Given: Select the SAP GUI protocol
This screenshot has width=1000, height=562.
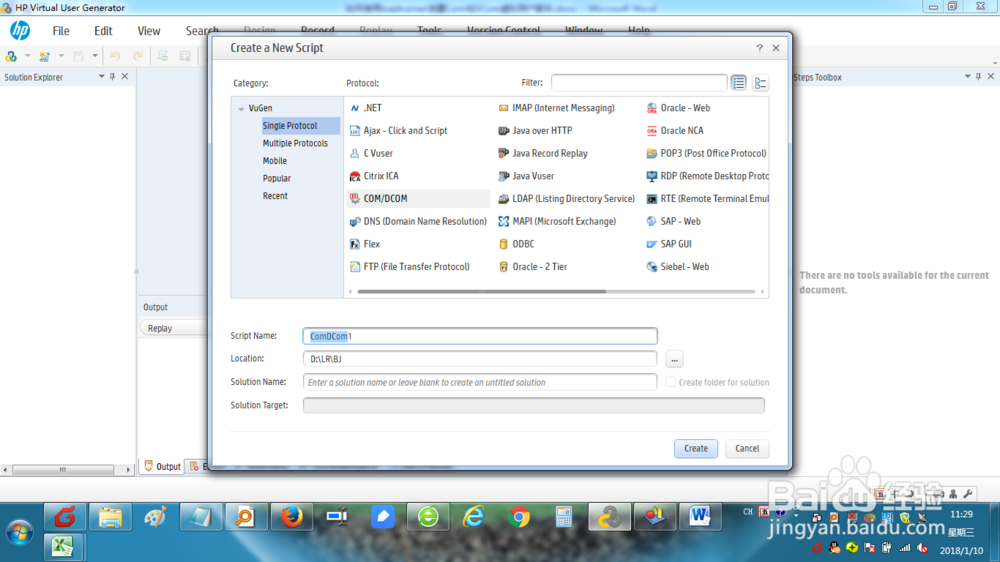Looking at the screenshot, I should click(668, 244).
